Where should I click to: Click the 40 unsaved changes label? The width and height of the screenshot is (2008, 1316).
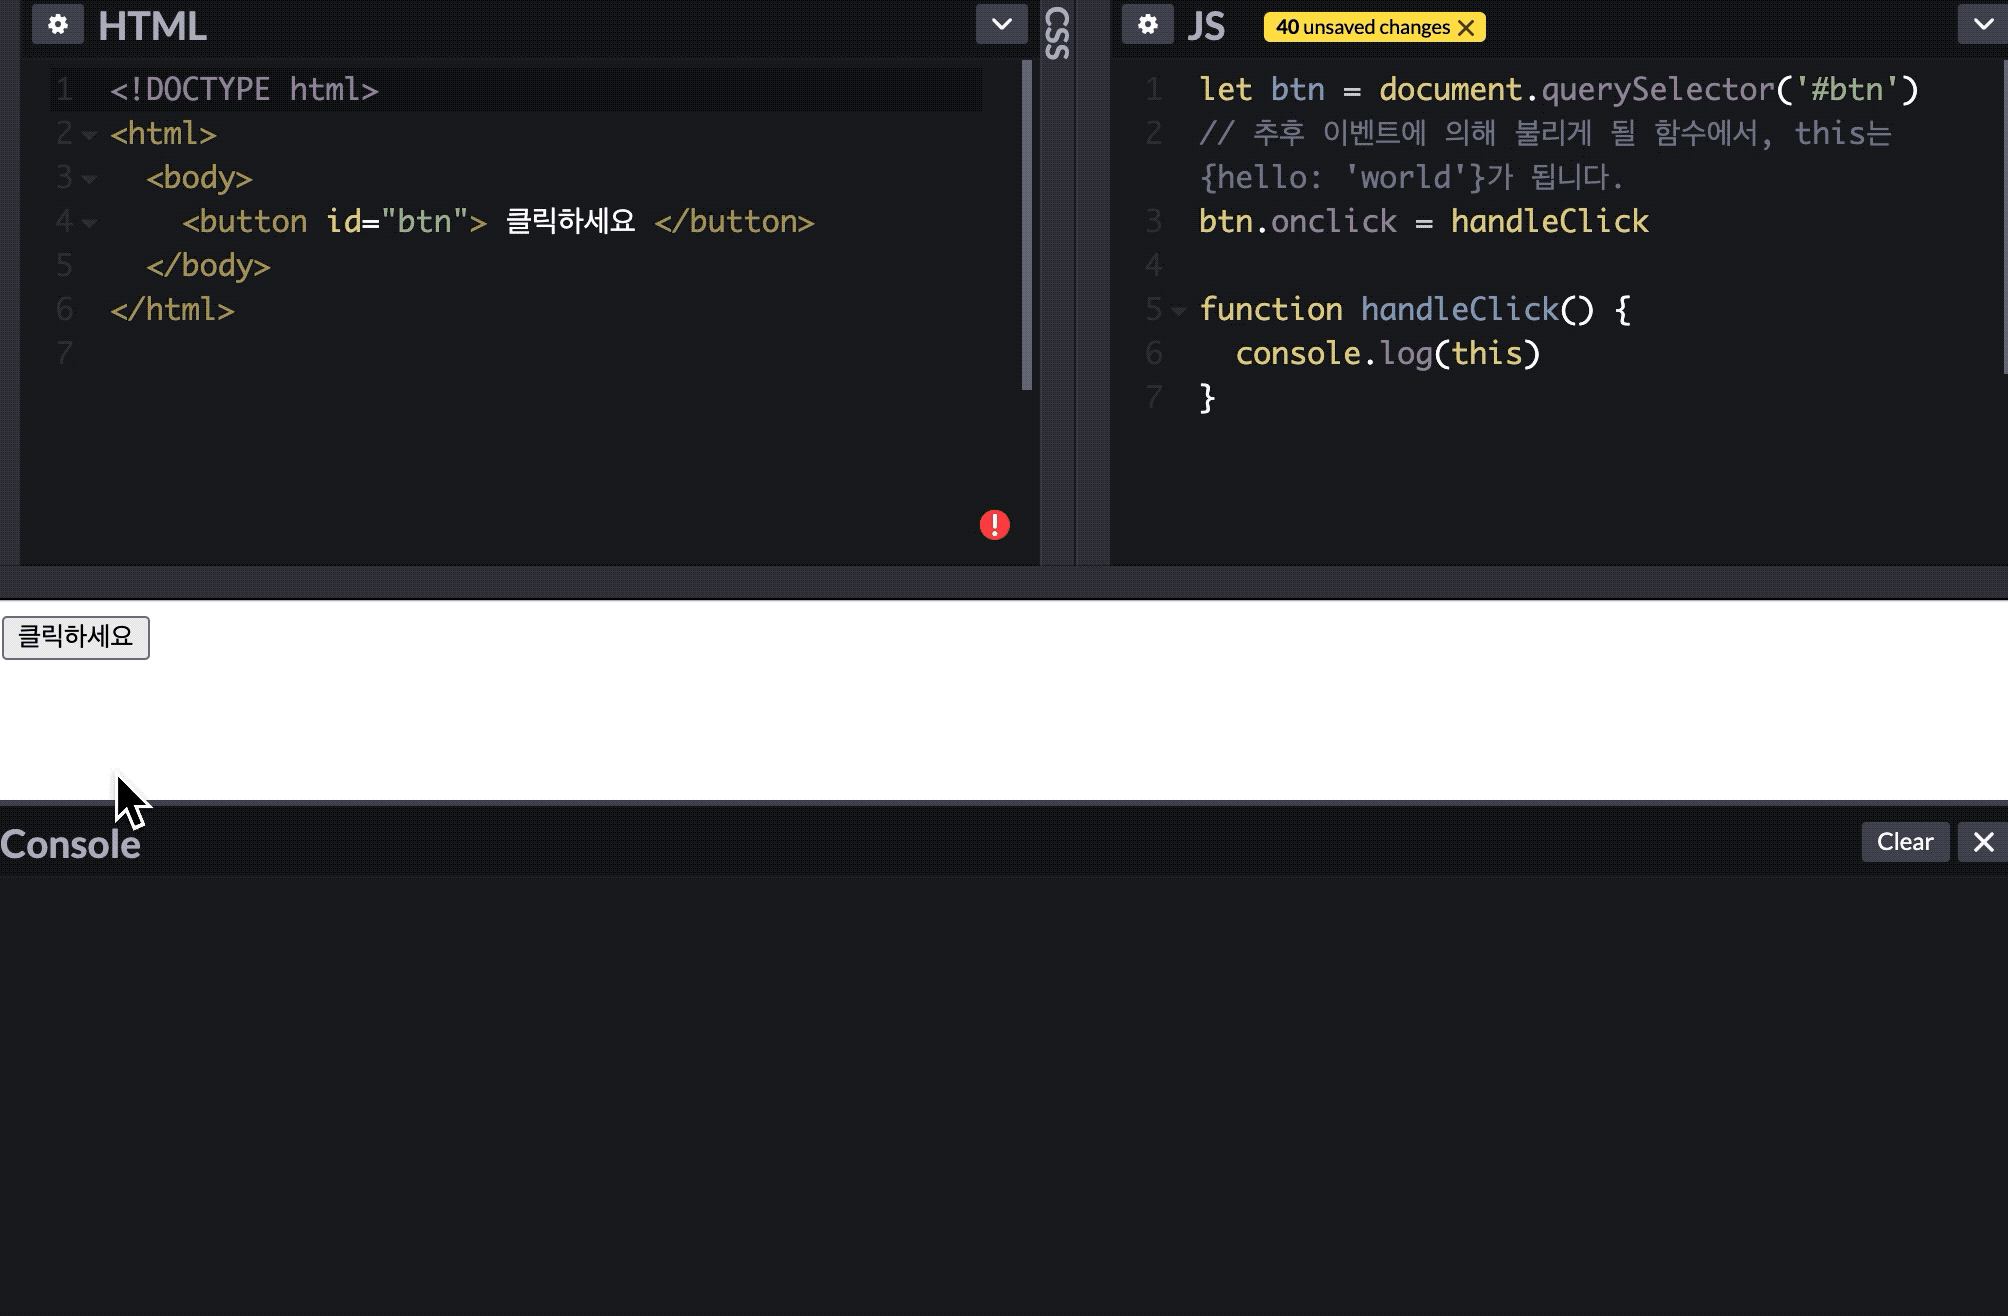[1361, 28]
